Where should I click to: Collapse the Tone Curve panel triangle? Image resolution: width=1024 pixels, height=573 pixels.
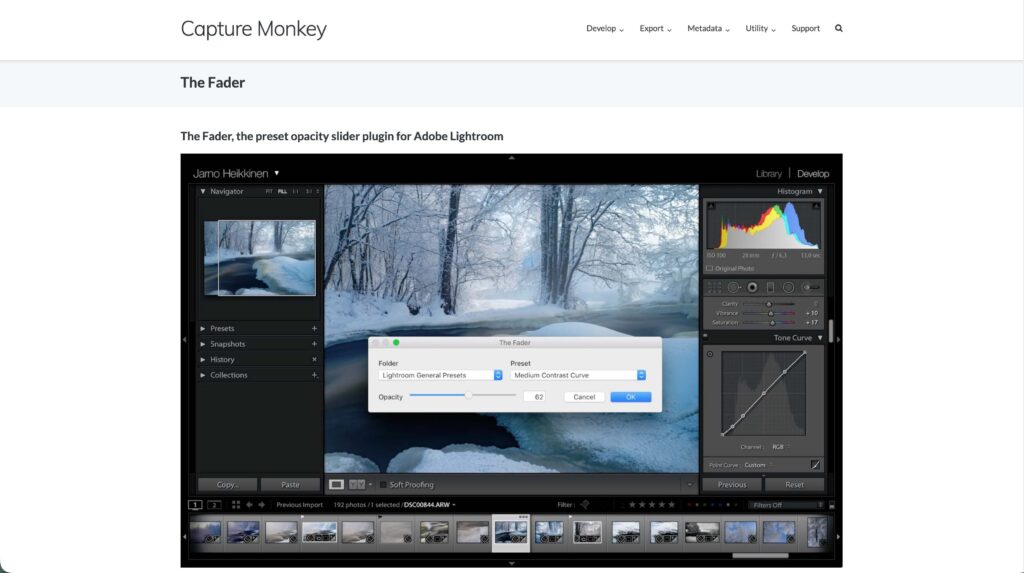click(820, 338)
